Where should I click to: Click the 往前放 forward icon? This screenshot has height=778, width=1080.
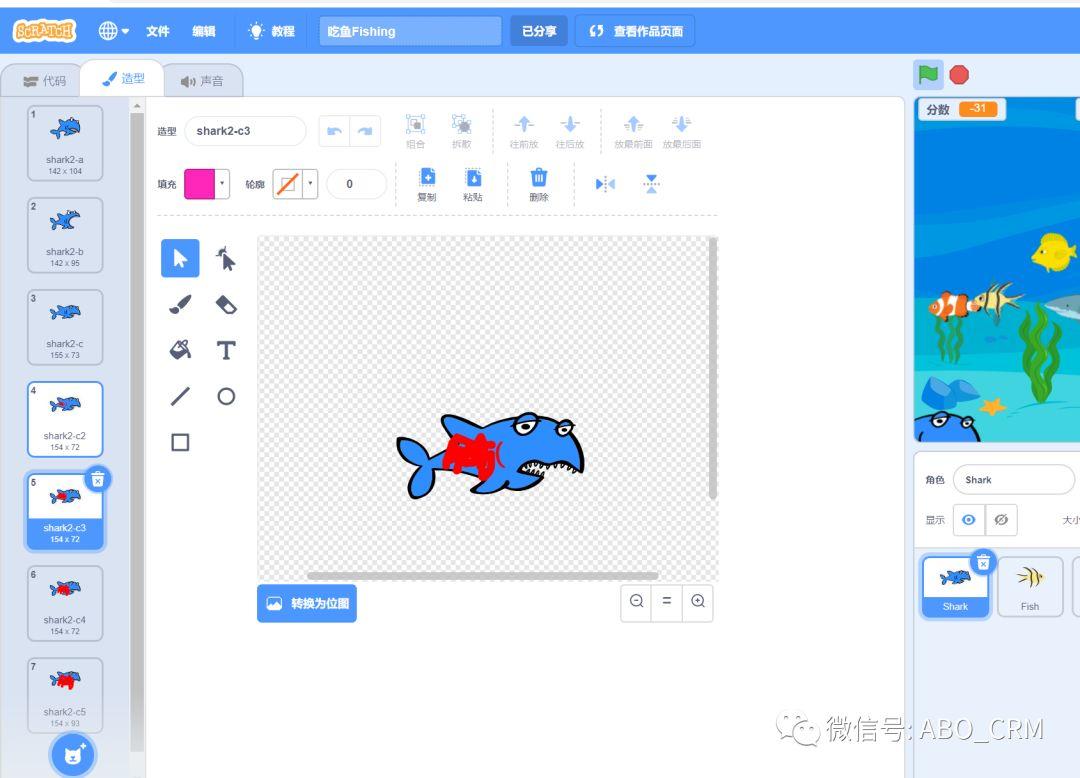(x=523, y=131)
